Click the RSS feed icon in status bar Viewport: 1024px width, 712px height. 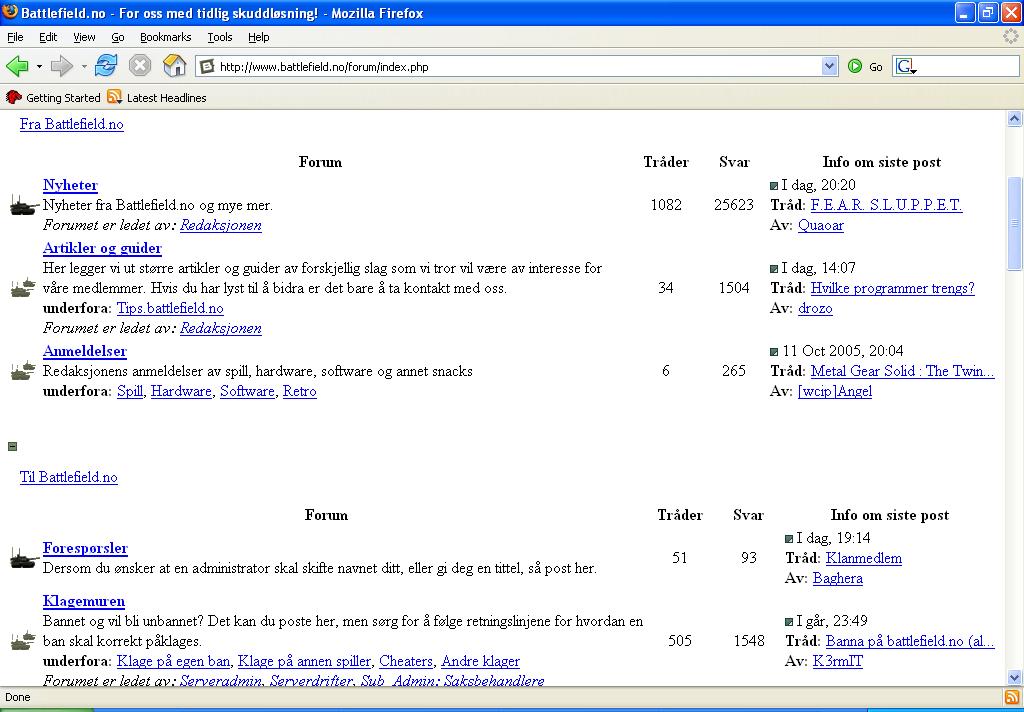coord(1012,697)
